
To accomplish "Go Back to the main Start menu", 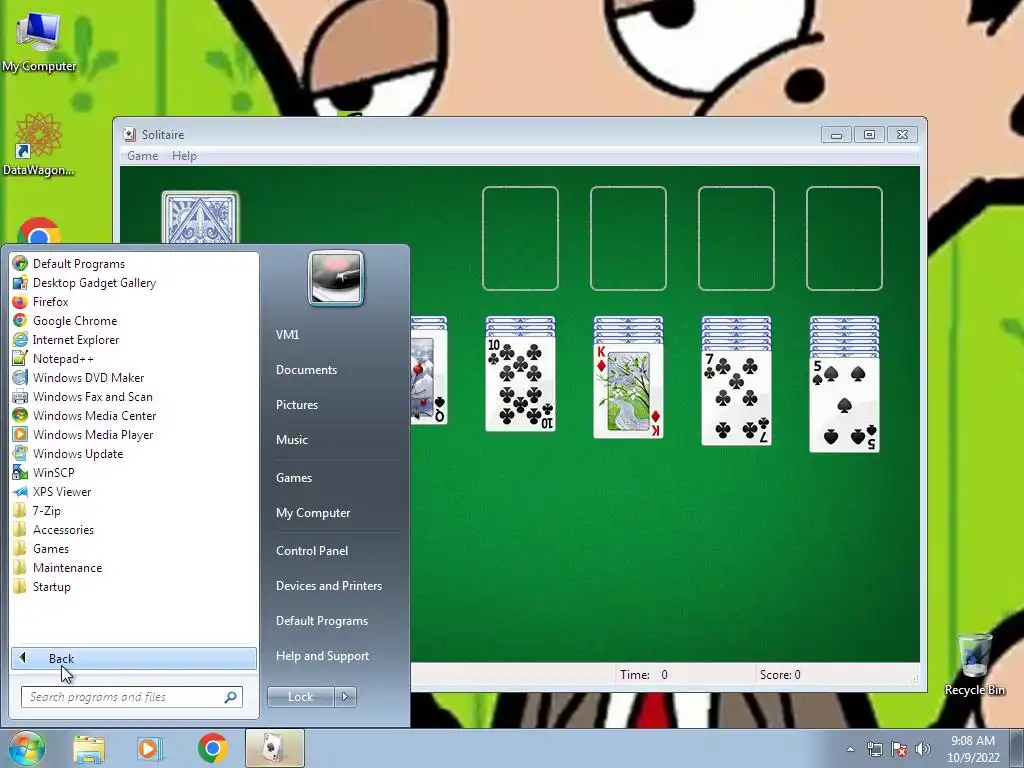I will (x=134, y=658).
